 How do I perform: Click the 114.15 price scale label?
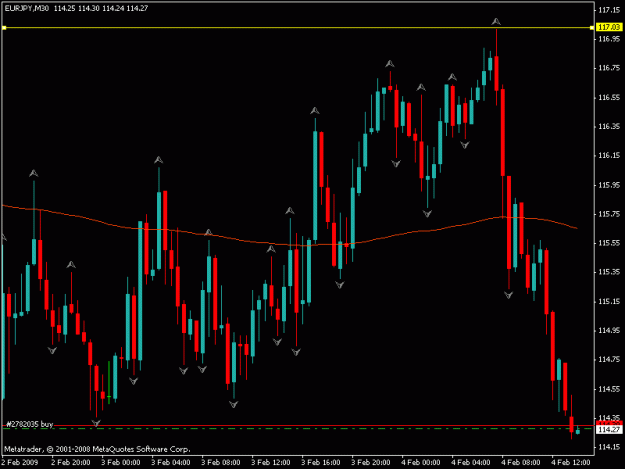609,447
